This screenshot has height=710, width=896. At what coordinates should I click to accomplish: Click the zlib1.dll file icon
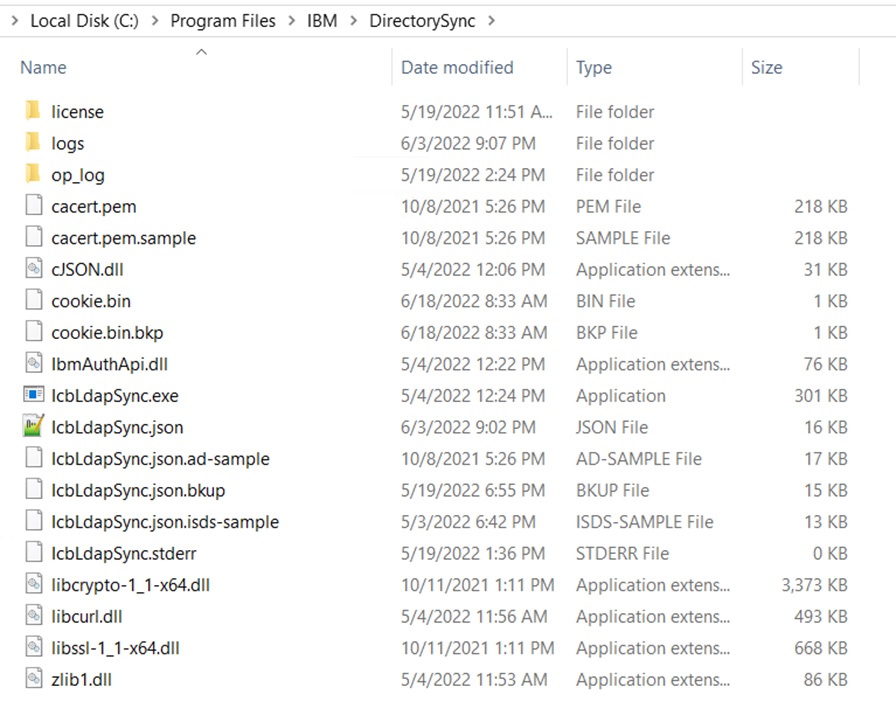tap(34, 679)
